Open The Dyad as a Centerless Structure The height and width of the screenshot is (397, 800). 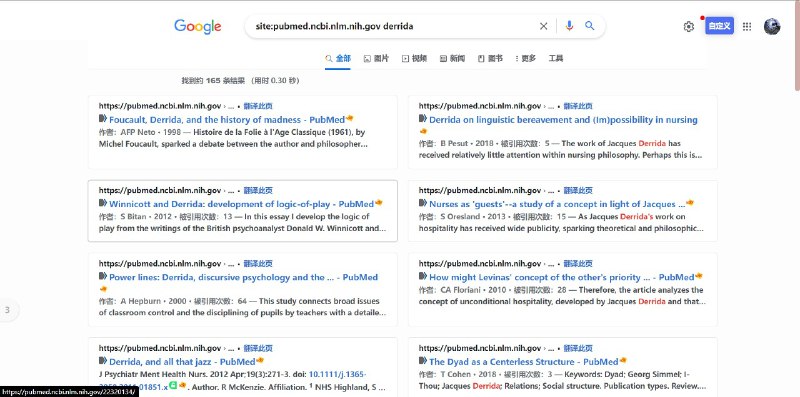(523, 362)
